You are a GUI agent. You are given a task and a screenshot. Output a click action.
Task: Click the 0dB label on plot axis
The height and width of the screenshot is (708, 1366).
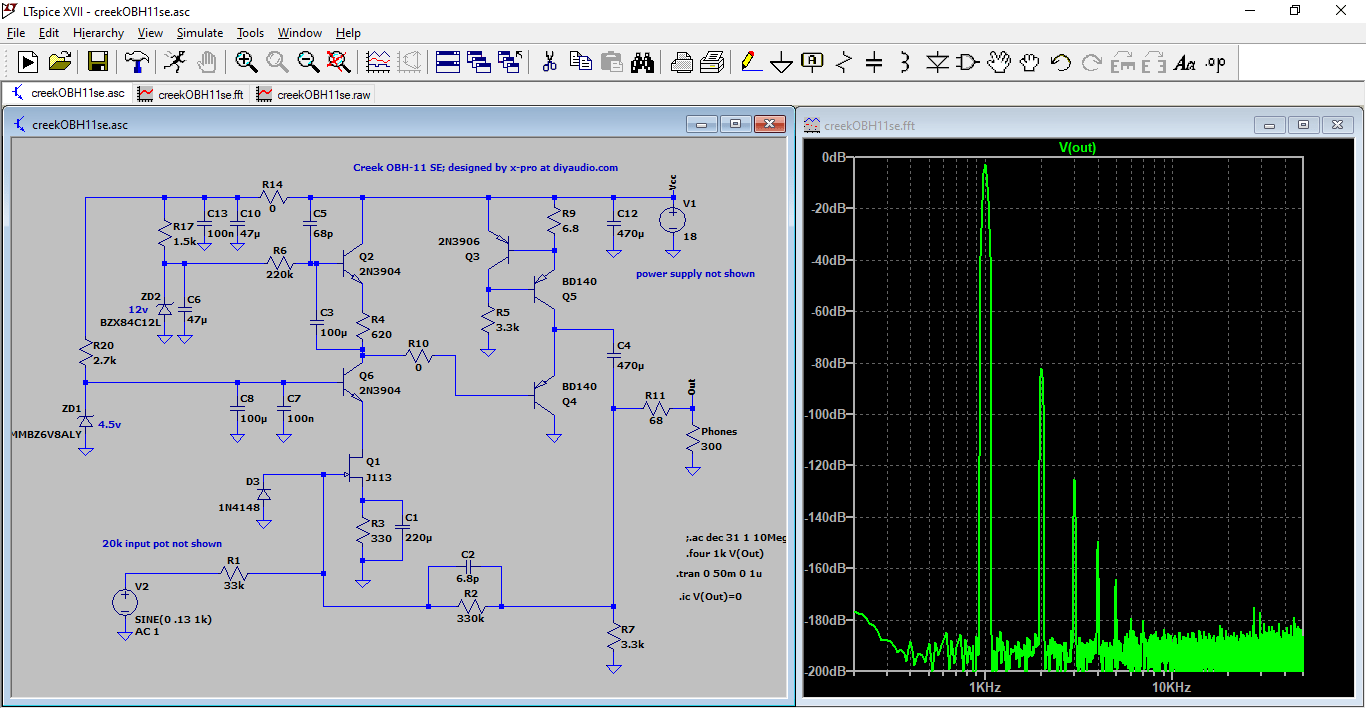pos(834,158)
